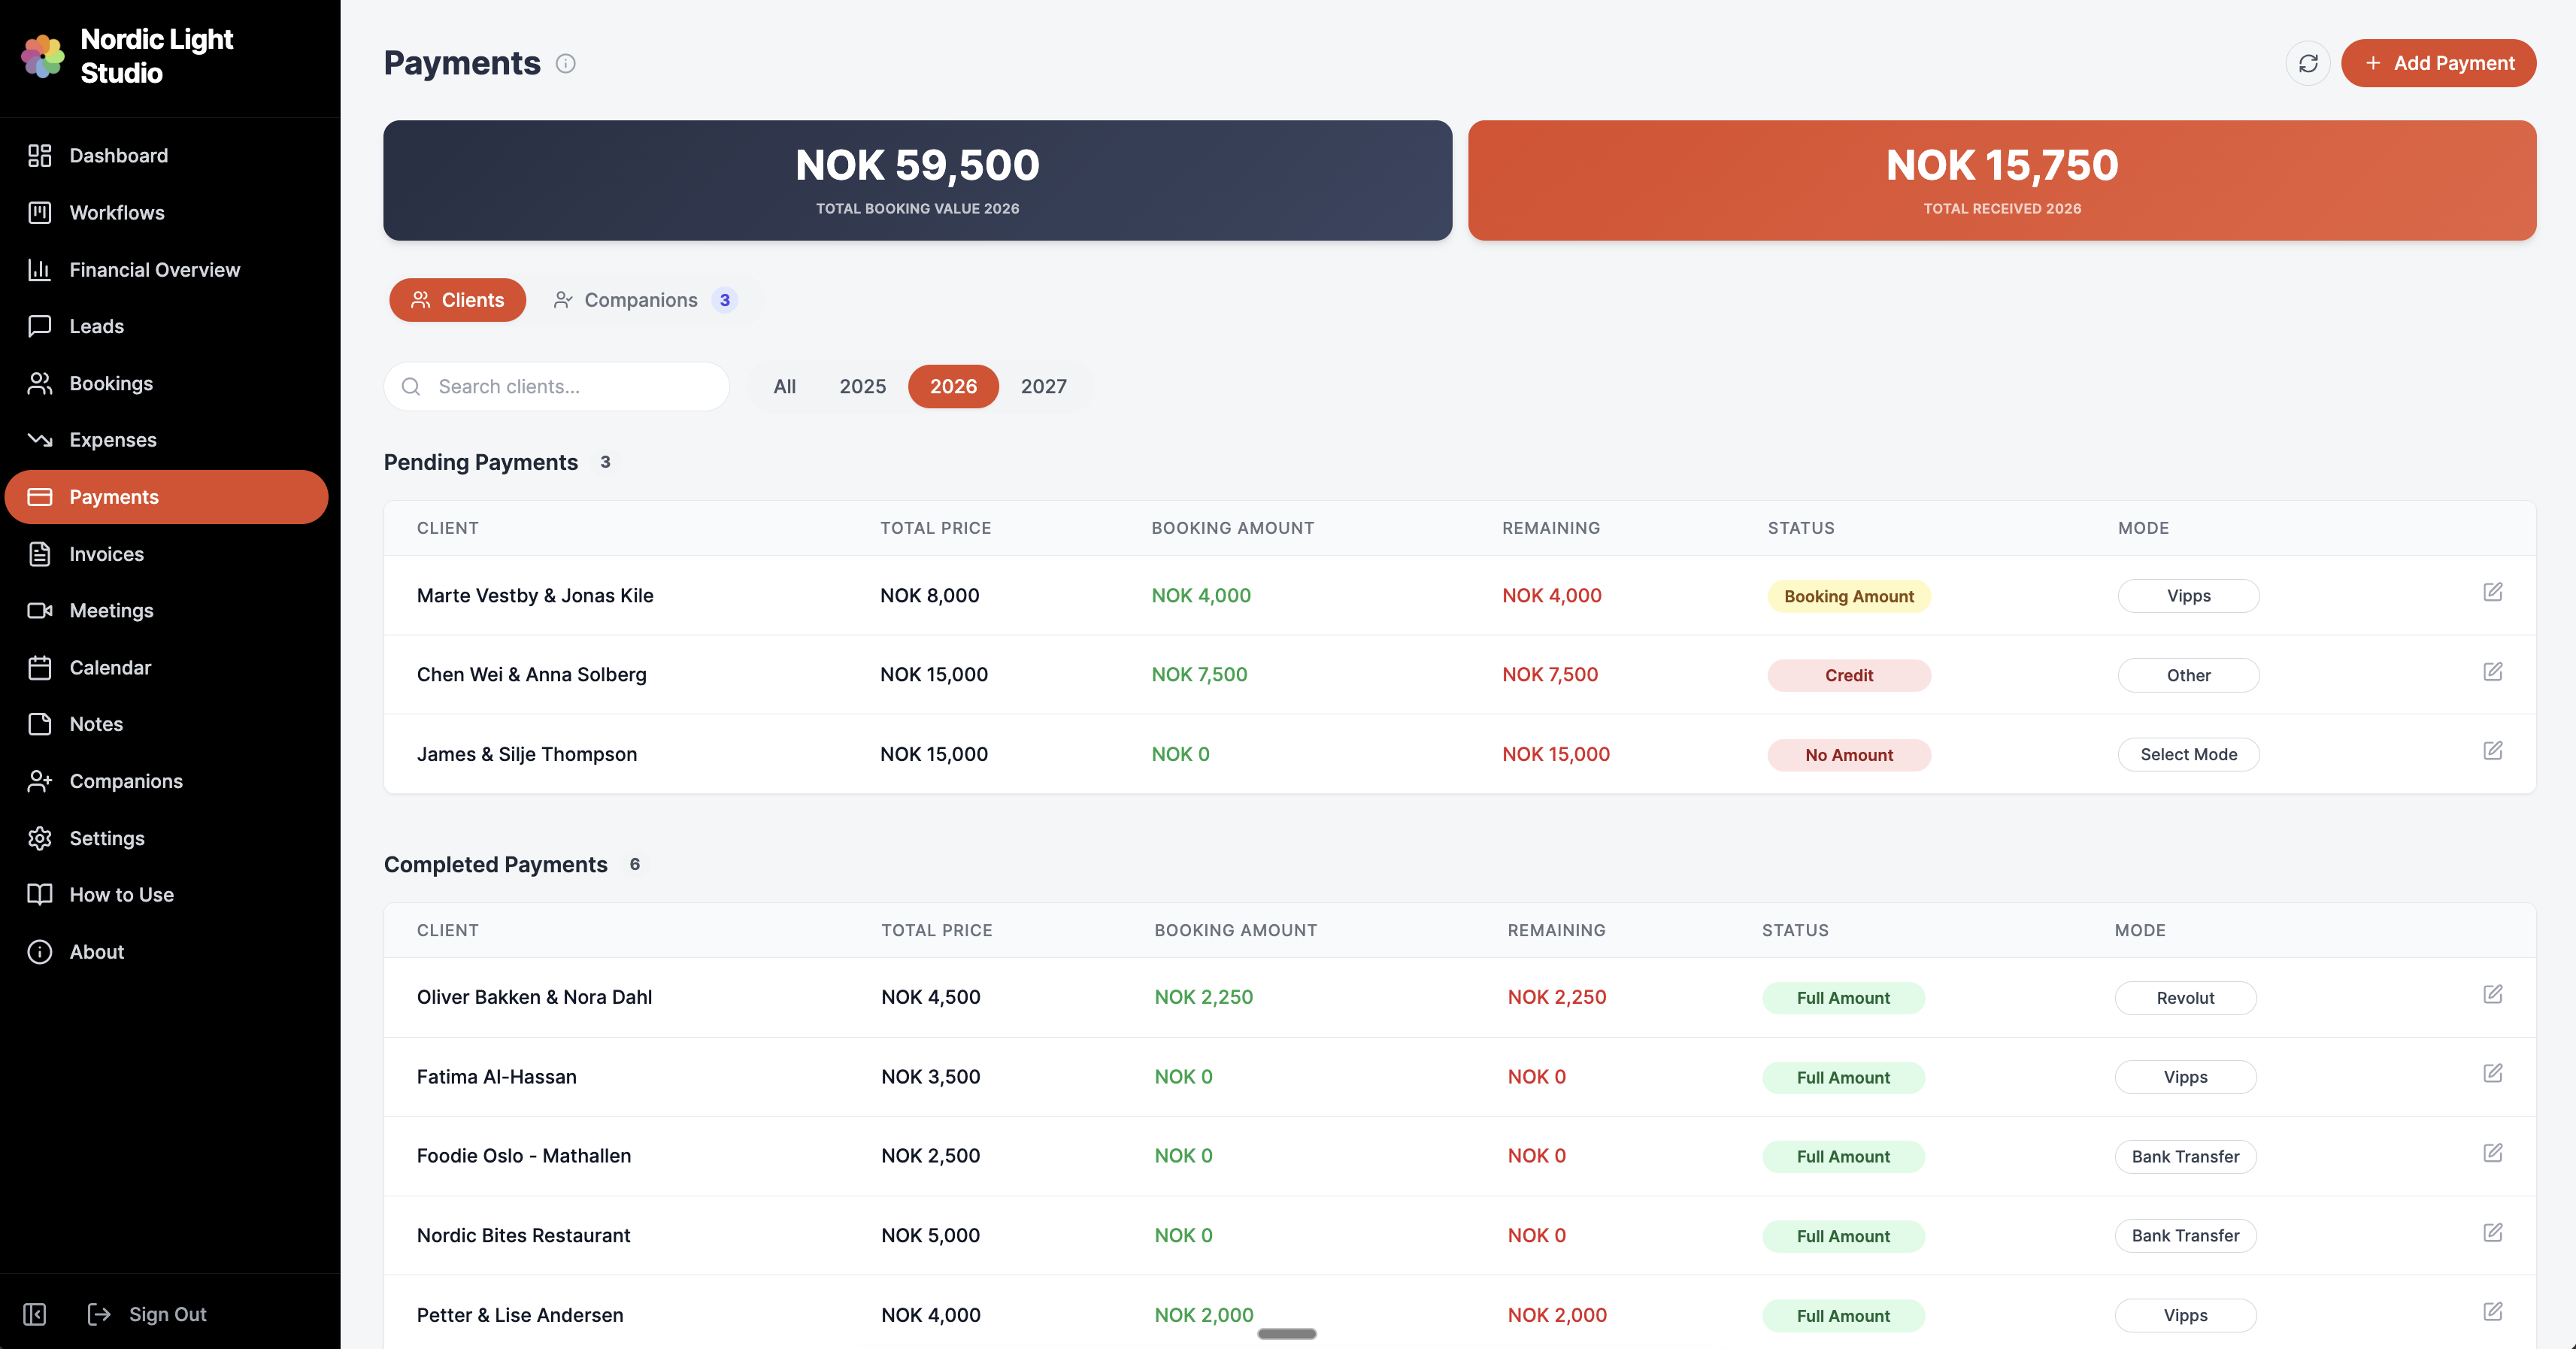Switch year filter to 2027
This screenshot has height=1349, width=2576.
coord(1043,386)
